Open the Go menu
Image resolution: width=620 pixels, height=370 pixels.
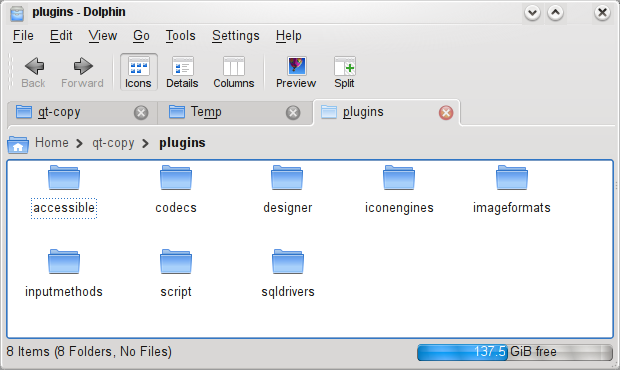[x=141, y=36]
